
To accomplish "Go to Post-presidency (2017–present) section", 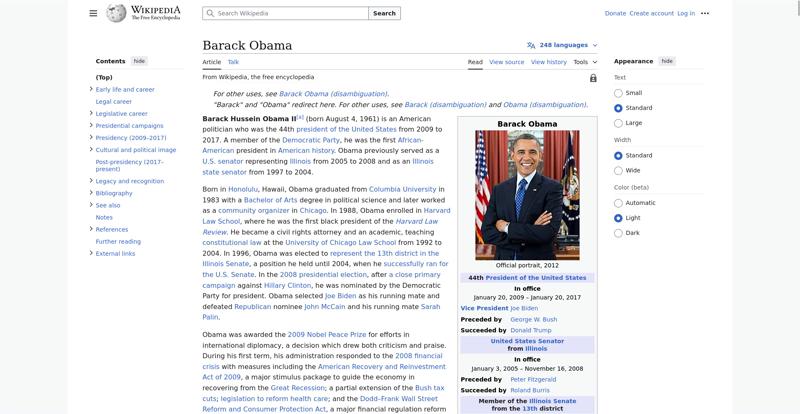I will click(130, 165).
